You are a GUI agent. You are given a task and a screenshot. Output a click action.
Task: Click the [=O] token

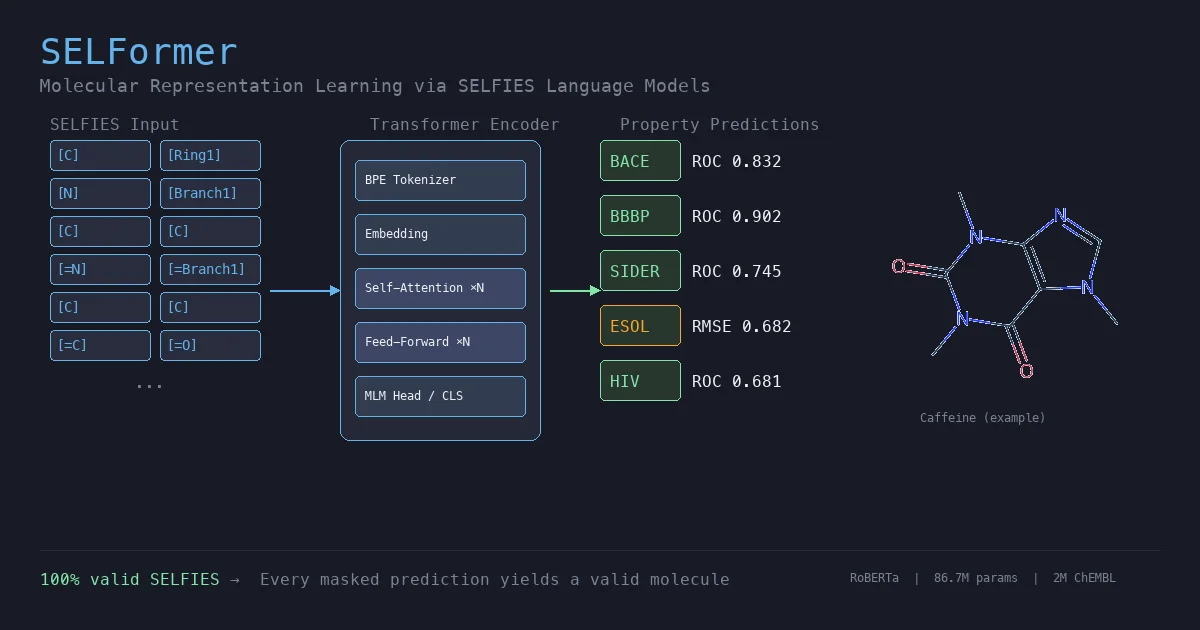(210, 345)
